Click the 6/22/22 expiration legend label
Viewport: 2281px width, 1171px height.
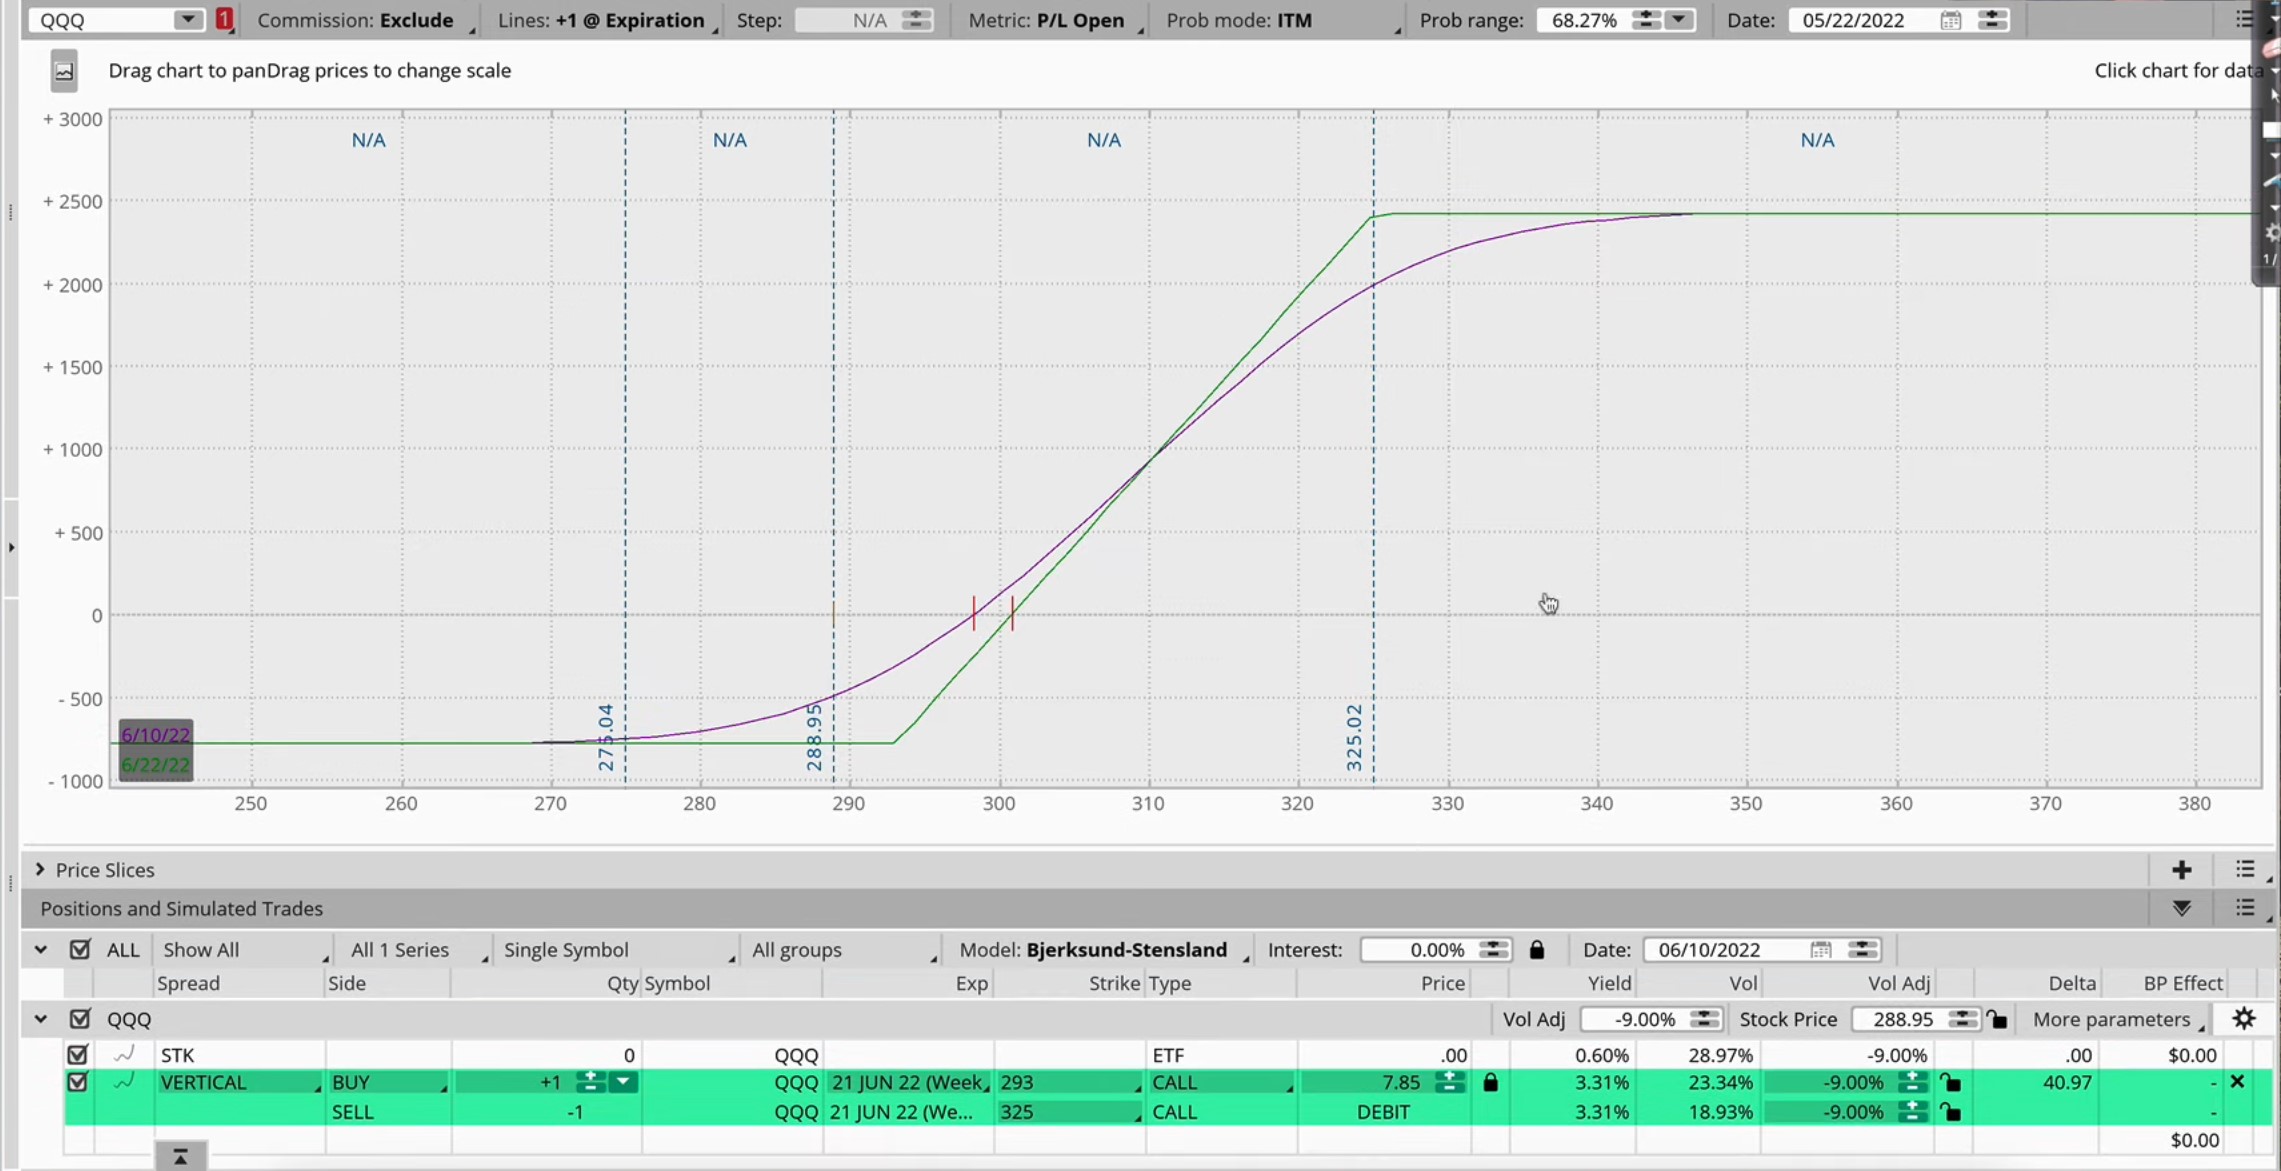(155, 765)
